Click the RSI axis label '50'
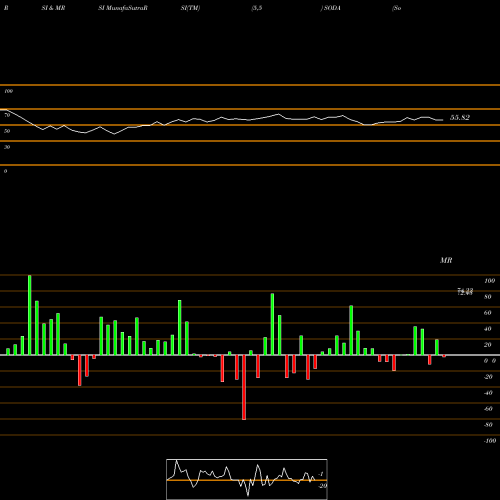Screen dimensions: 500x500 [x=7, y=131]
